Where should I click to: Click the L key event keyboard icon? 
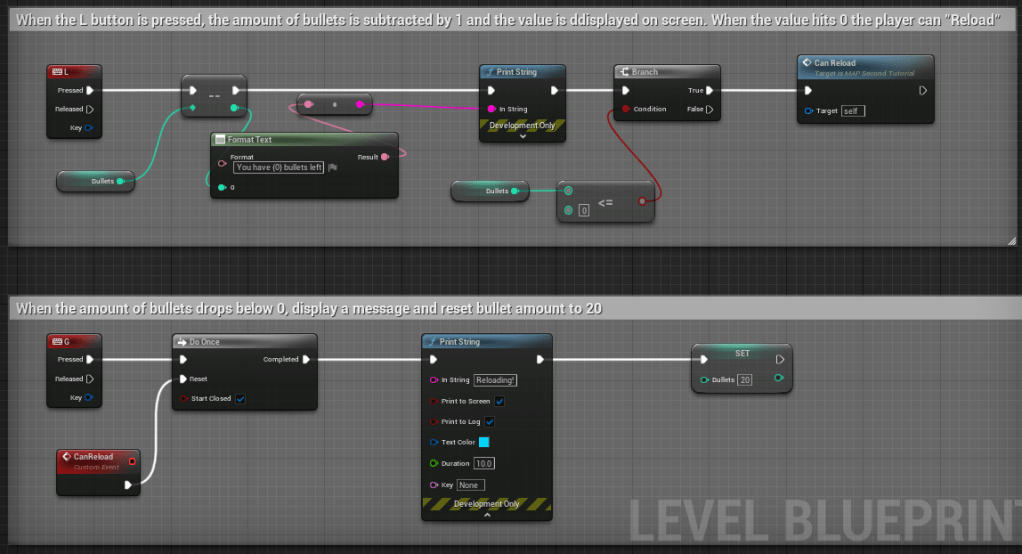pyautogui.click(x=57, y=72)
